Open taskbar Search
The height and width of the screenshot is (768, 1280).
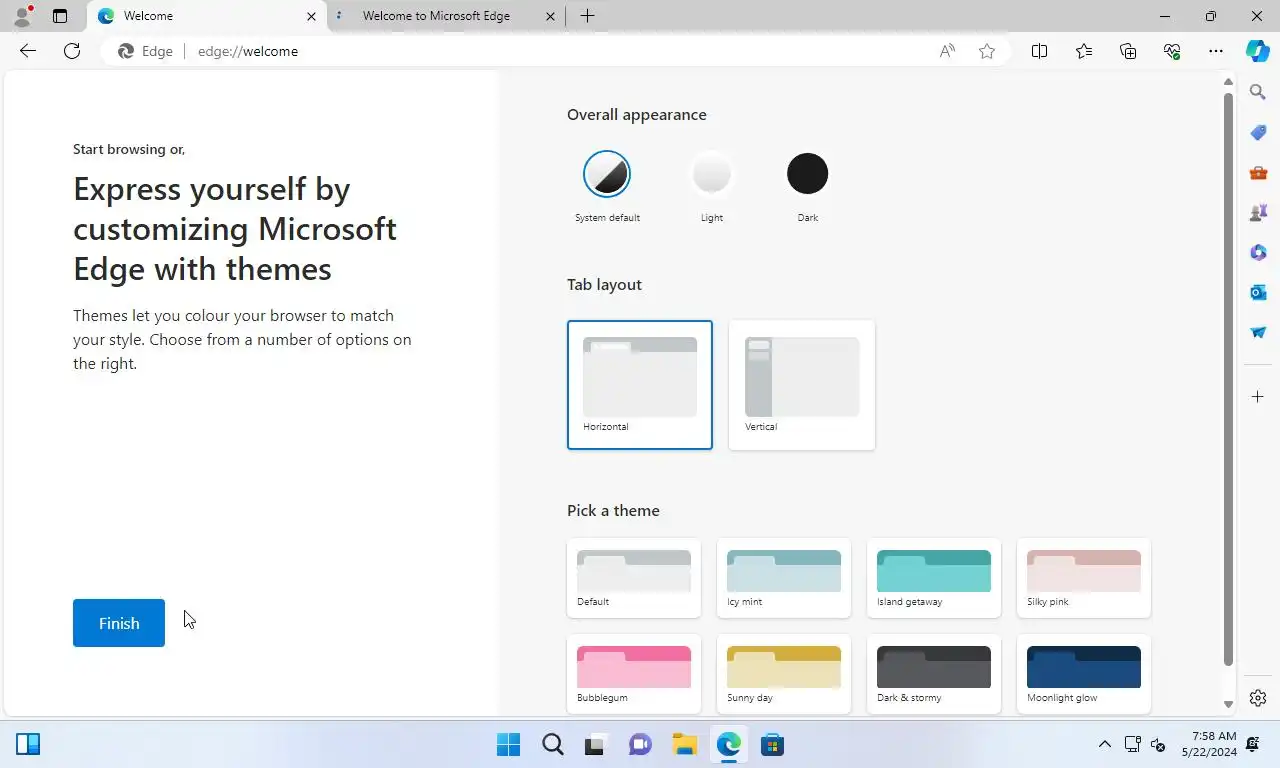[x=553, y=744]
